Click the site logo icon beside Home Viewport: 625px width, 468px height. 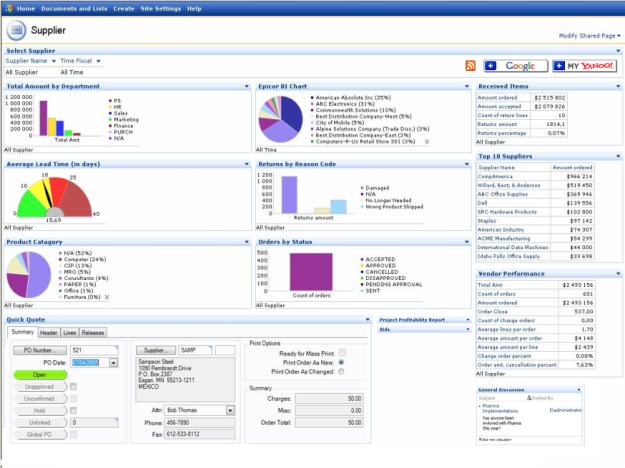pyautogui.click(x=9, y=8)
